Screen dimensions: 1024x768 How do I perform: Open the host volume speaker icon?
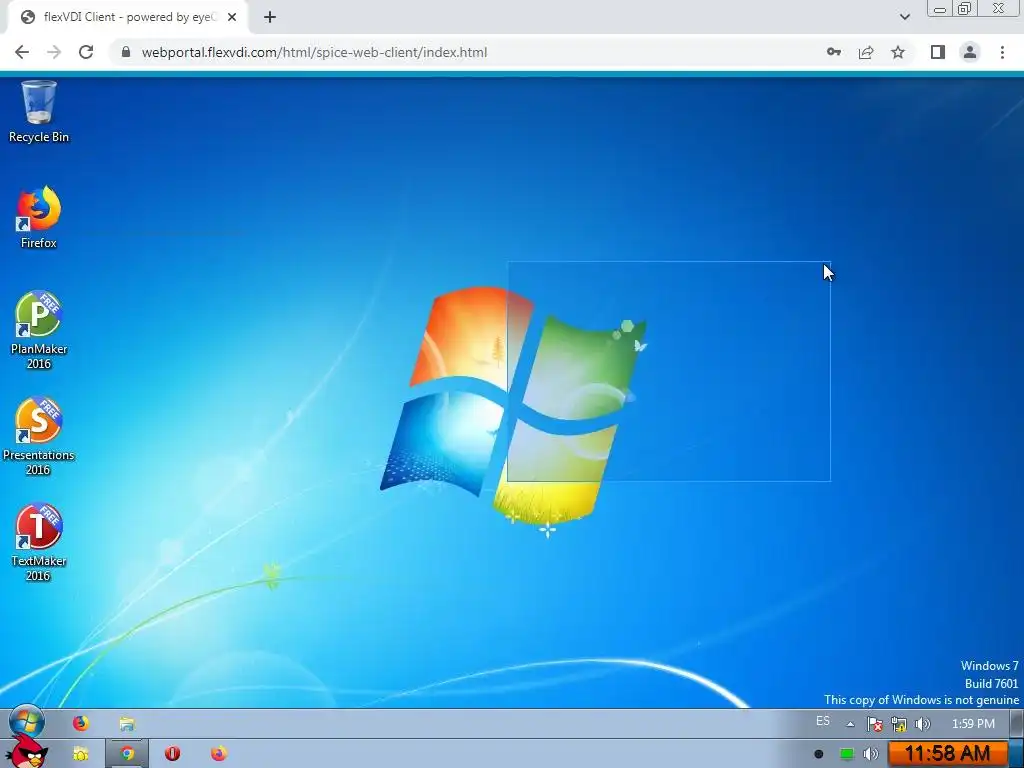[x=870, y=754]
